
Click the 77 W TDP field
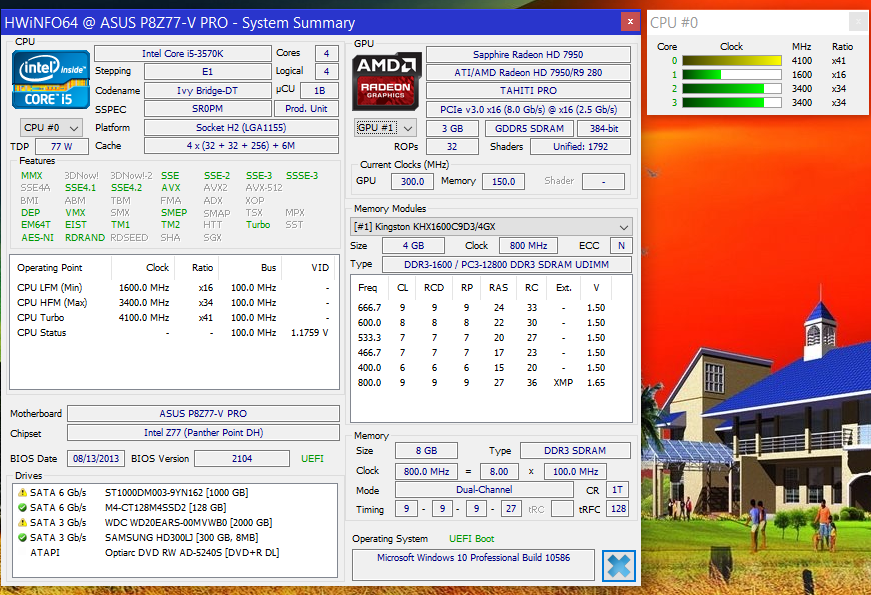[62, 147]
